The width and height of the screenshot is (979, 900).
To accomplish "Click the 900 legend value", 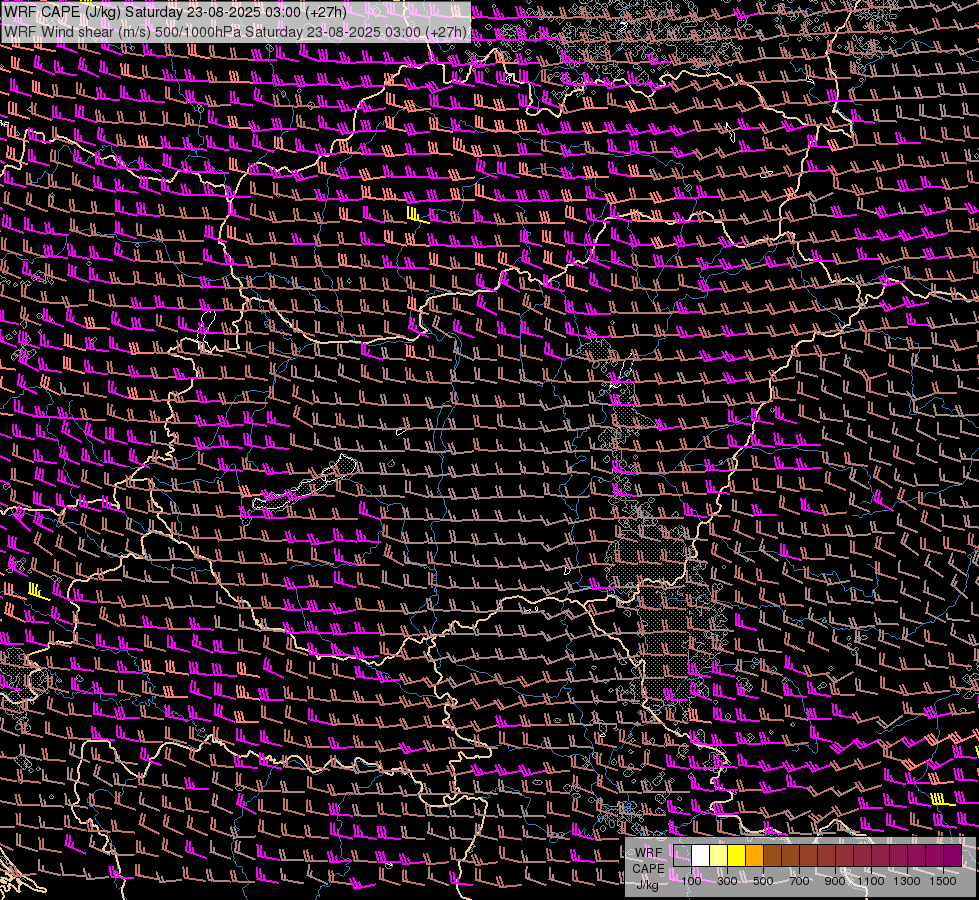I will click(x=835, y=881).
